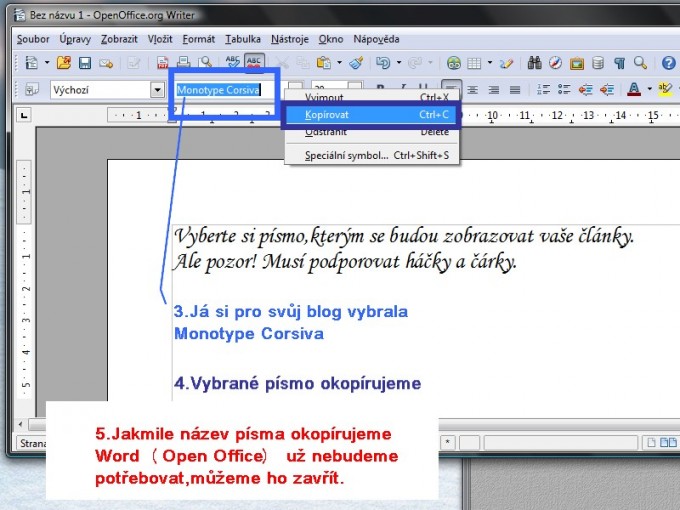
Task: Toggle Nonprinting Characters pilcrow icon
Action: (x=619, y=63)
